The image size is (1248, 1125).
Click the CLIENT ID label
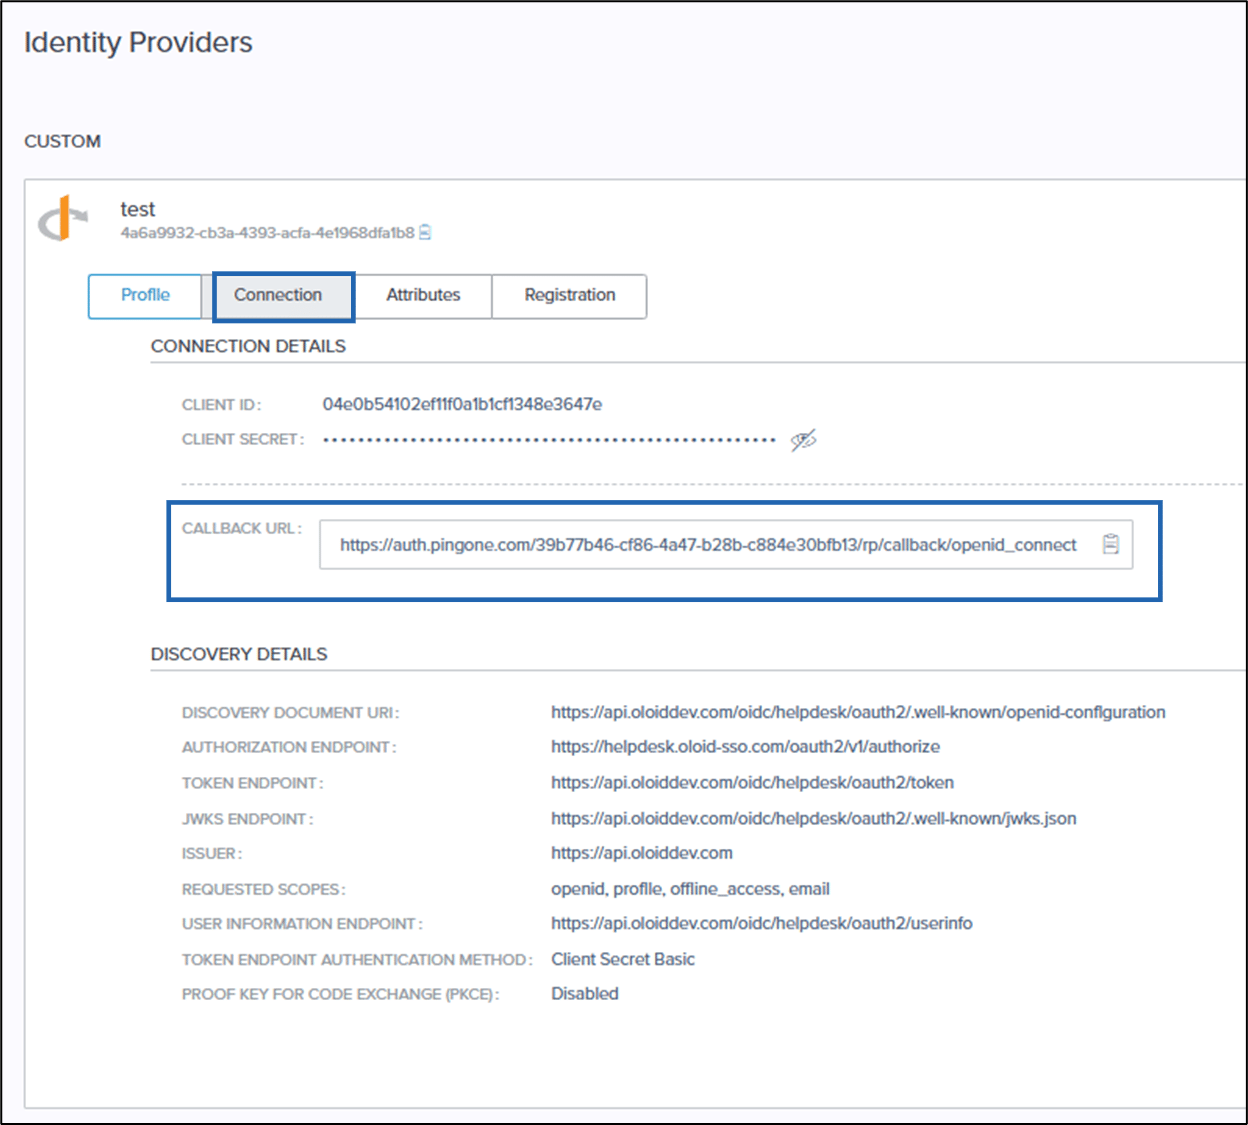[221, 405]
